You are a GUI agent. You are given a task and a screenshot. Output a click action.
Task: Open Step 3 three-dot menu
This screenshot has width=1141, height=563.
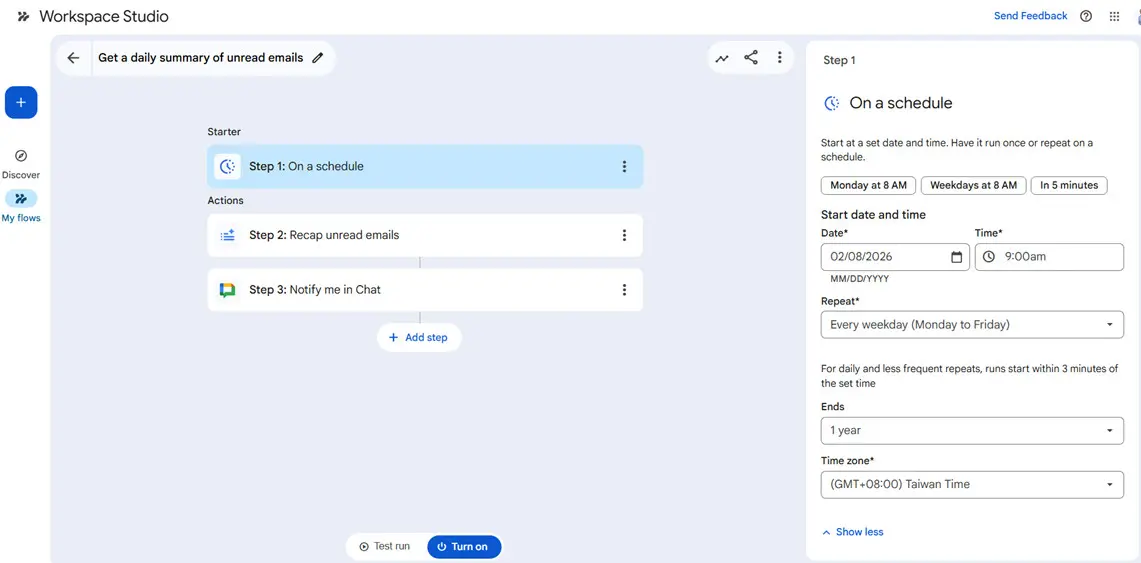click(624, 290)
